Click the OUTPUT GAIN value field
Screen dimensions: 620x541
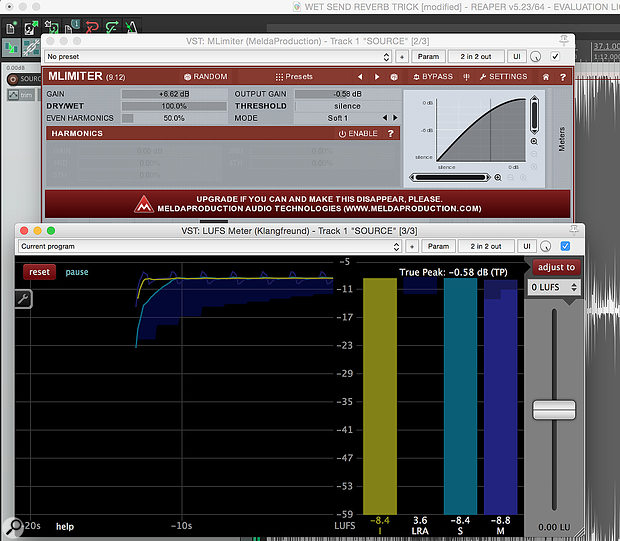point(347,94)
